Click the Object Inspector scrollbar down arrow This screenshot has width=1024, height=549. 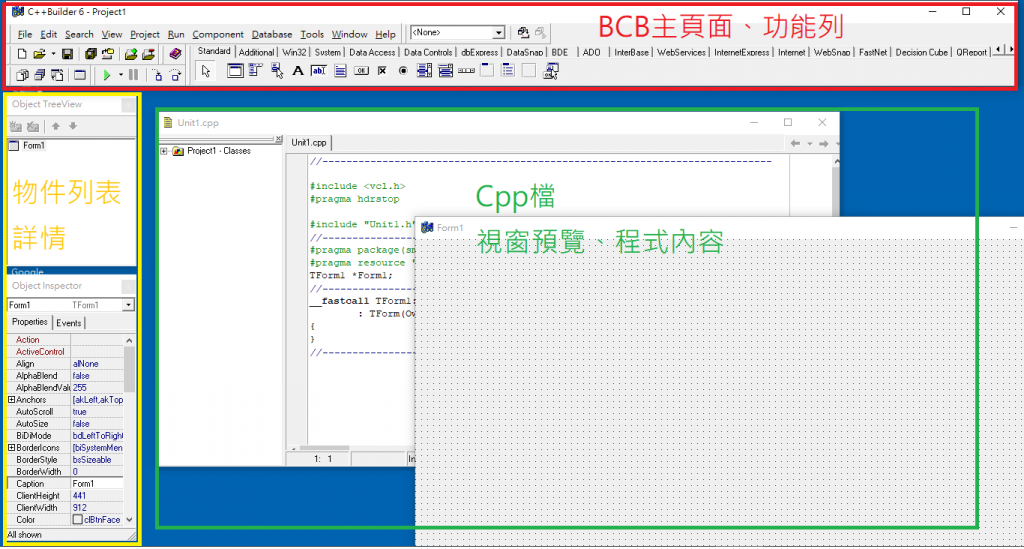129,520
